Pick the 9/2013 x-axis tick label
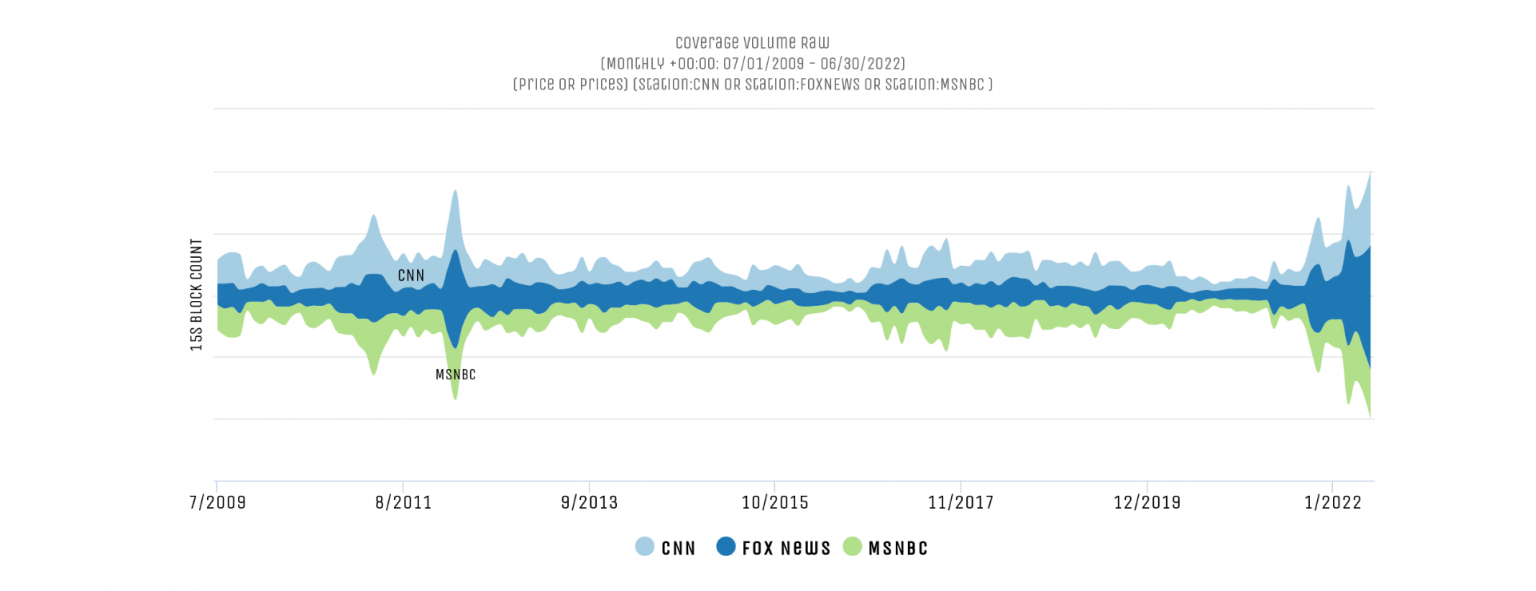Viewport: 1536px width, 591px height. (x=589, y=502)
